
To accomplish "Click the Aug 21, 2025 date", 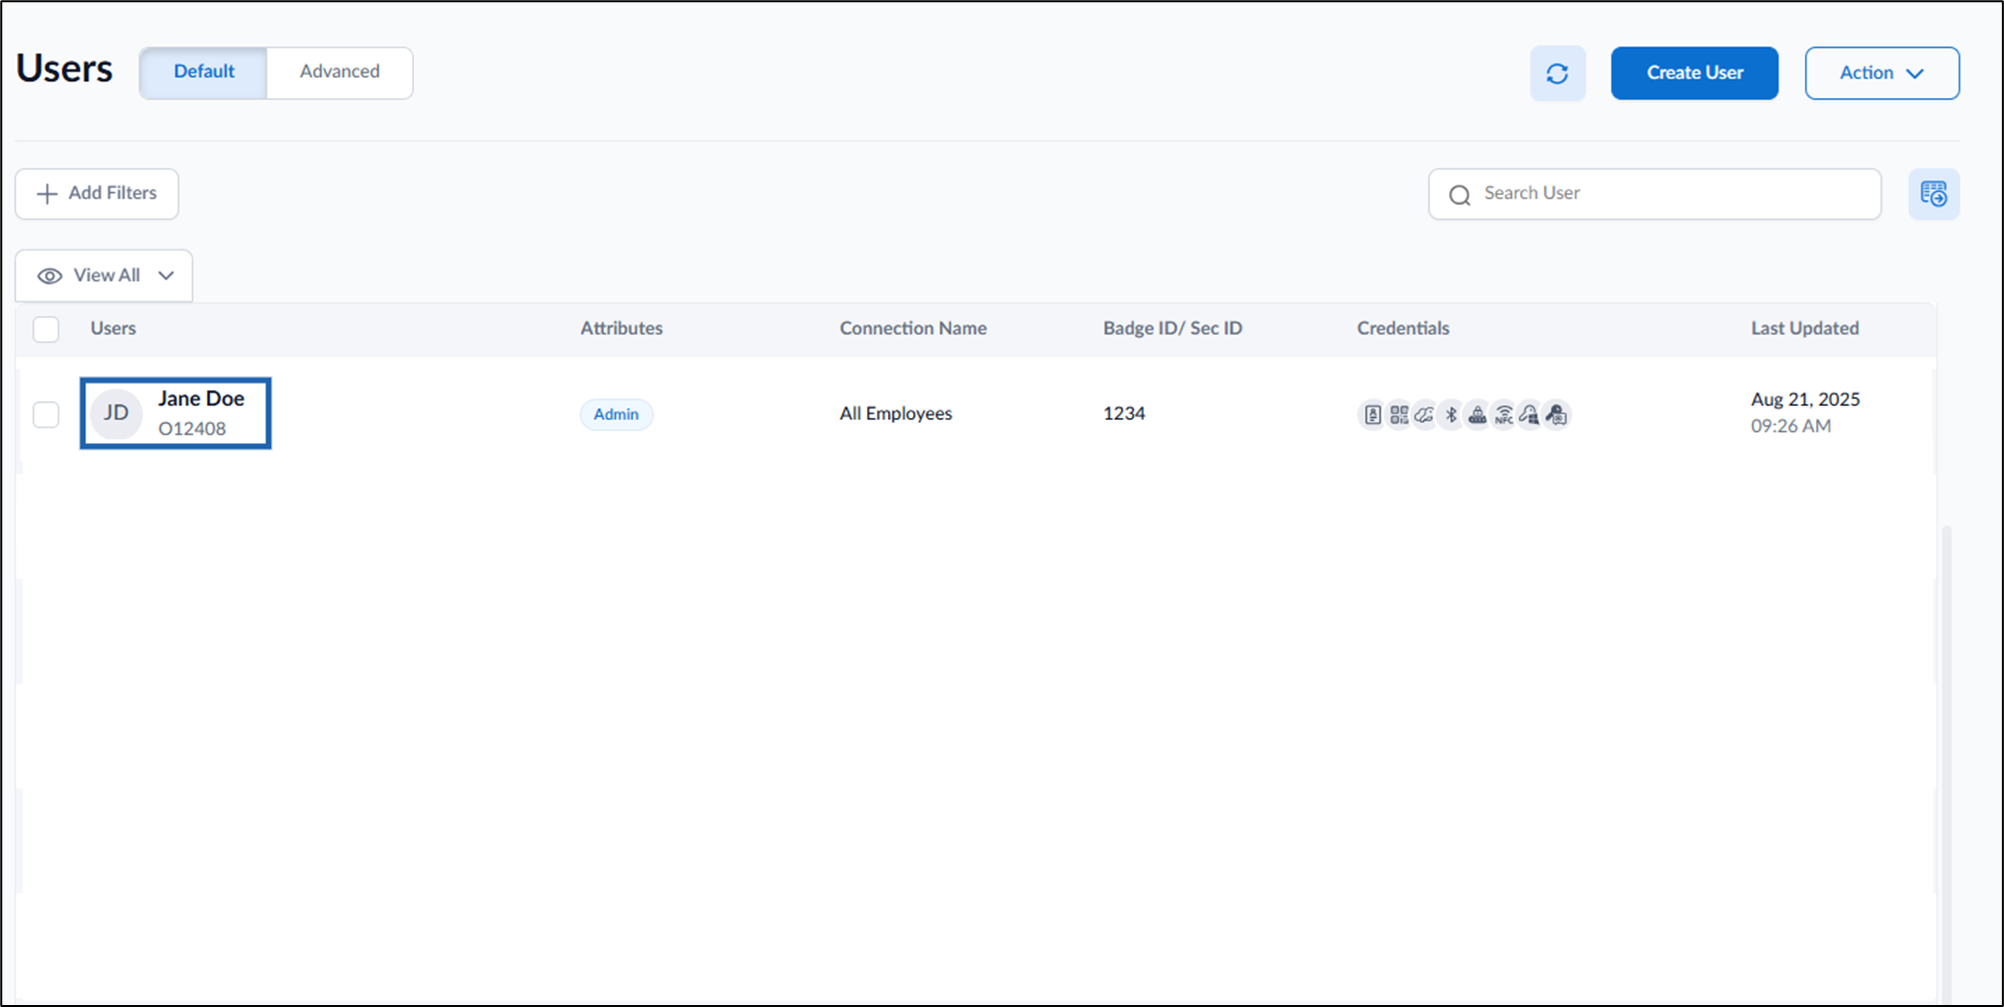I will pos(1805,399).
